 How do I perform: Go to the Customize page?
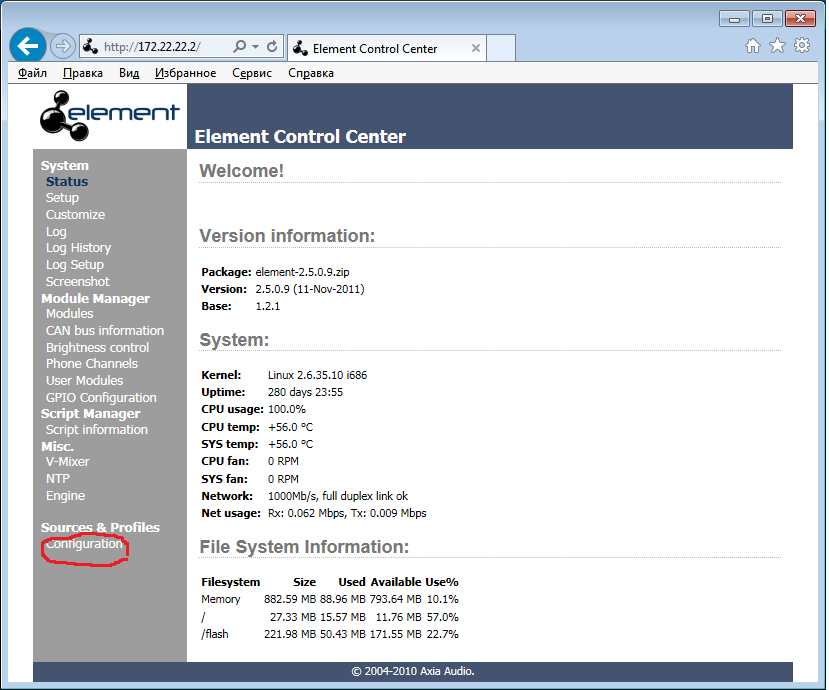pos(75,215)
